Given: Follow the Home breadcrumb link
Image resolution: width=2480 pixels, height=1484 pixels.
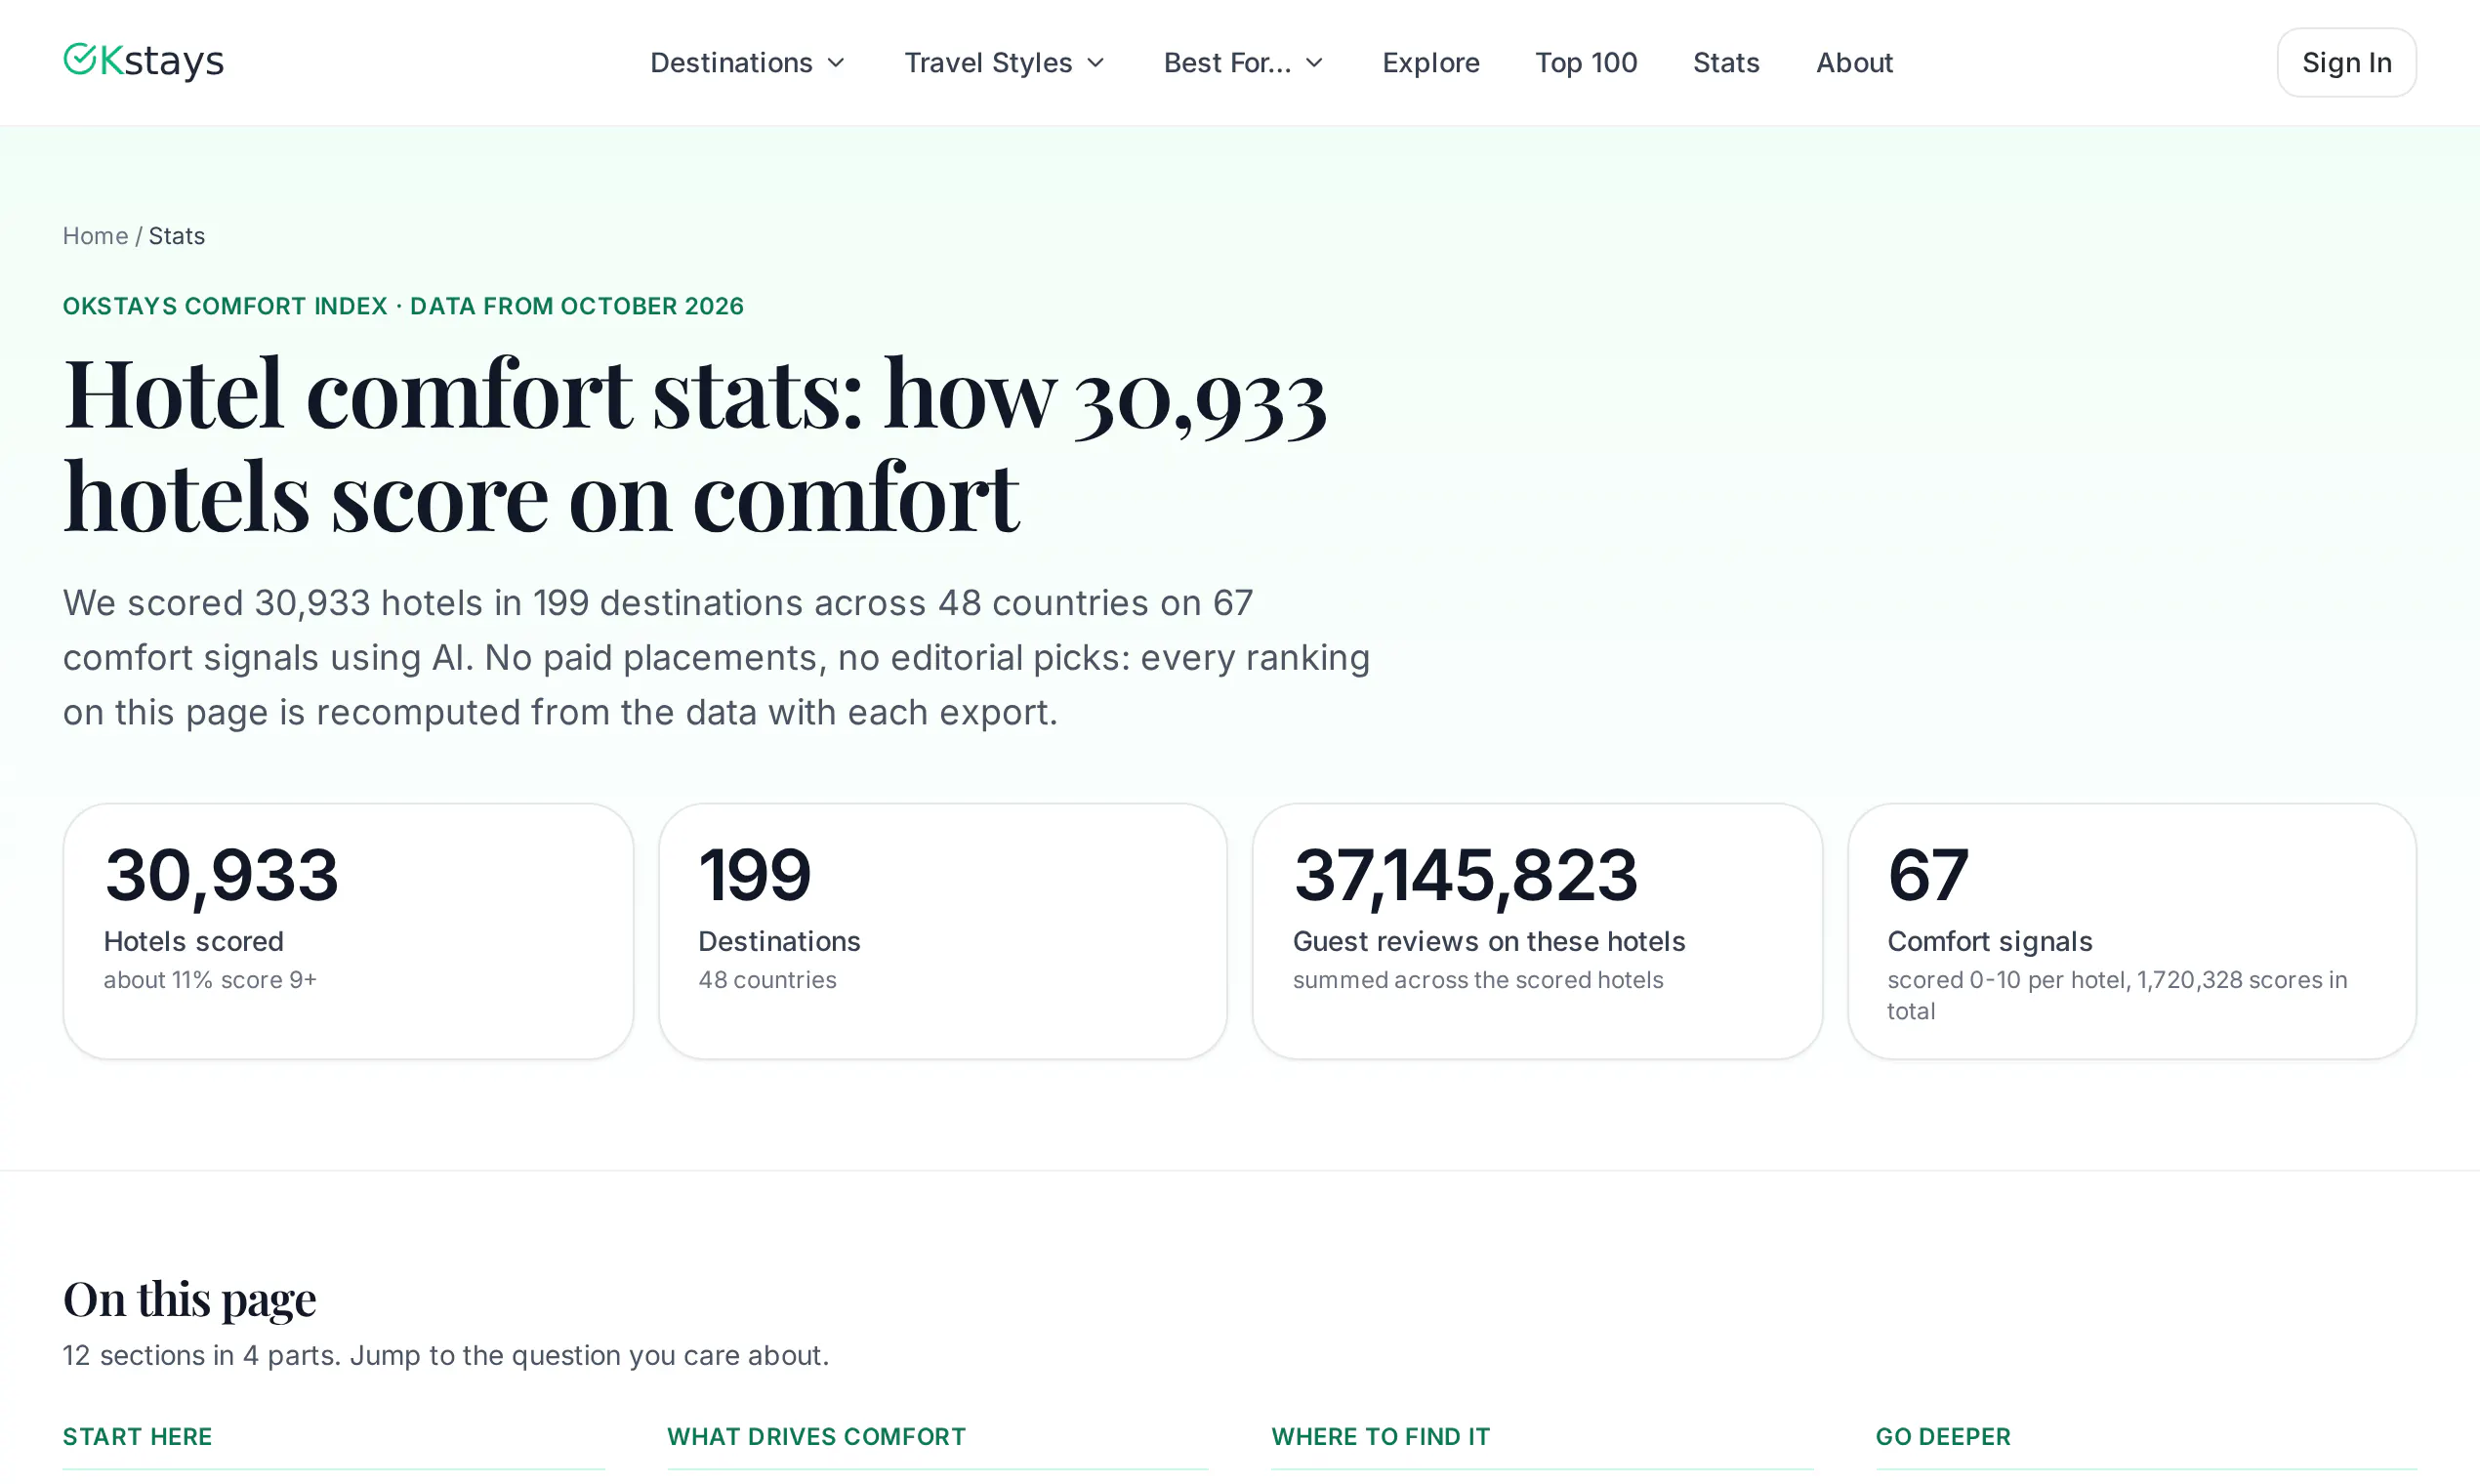Looking at the screenshot, I should tap(95, 236).
